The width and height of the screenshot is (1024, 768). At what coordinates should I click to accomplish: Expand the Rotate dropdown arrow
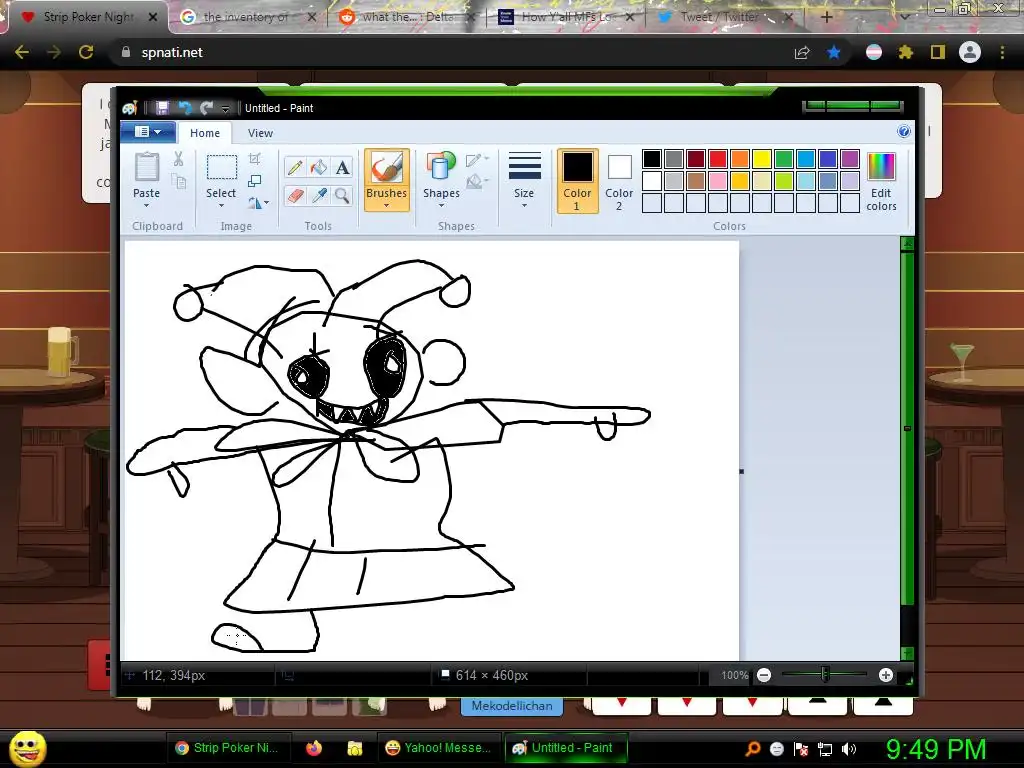point(266,203)
